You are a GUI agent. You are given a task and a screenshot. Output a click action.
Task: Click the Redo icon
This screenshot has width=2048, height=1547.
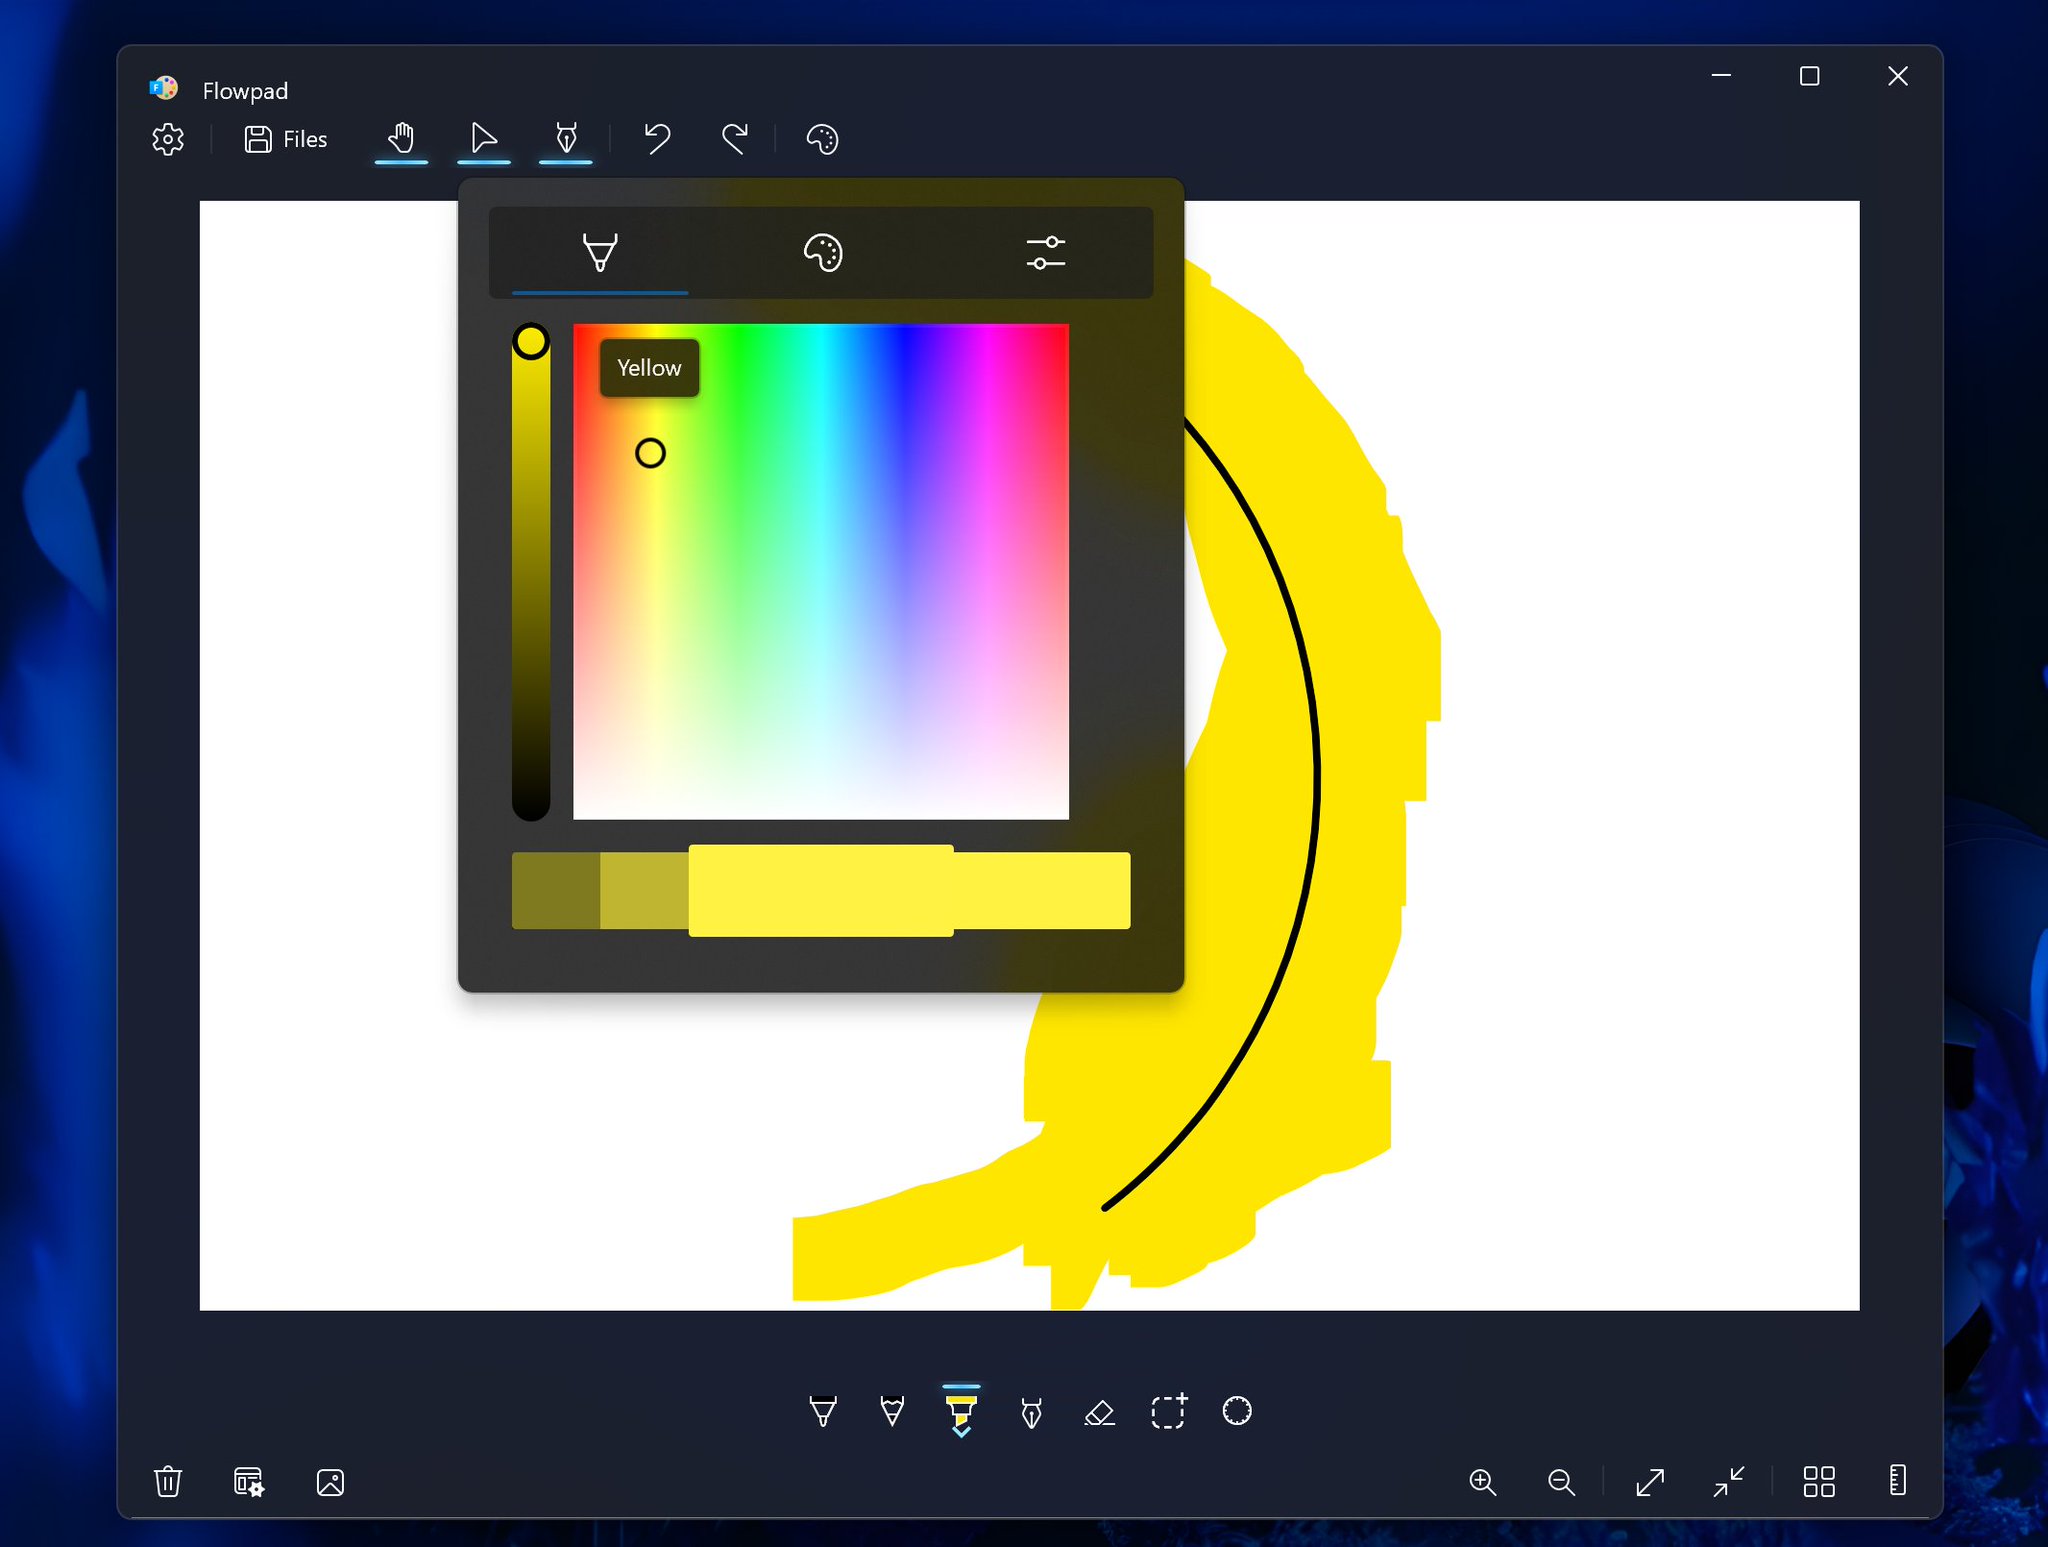(735, 139)
